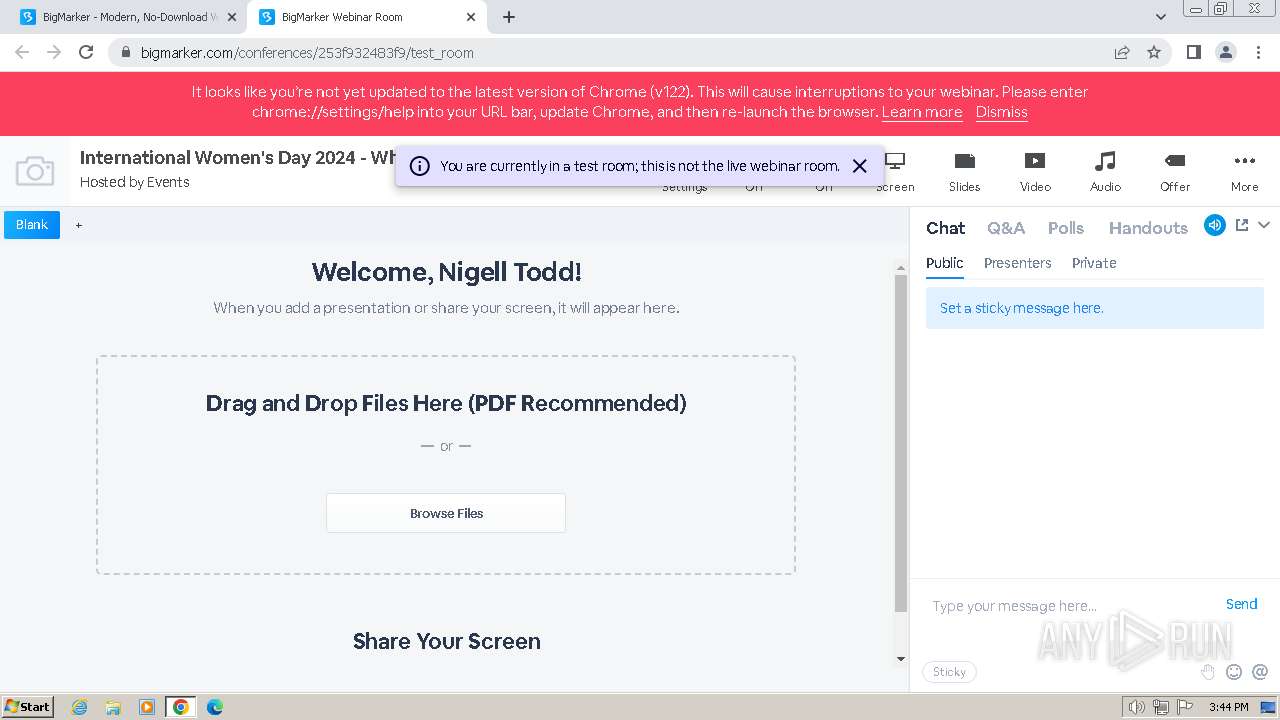Image resolution: width=1280 pixels, height=720 pixels.
Task: Open the browser side panel
Action: coord(1193,52)
